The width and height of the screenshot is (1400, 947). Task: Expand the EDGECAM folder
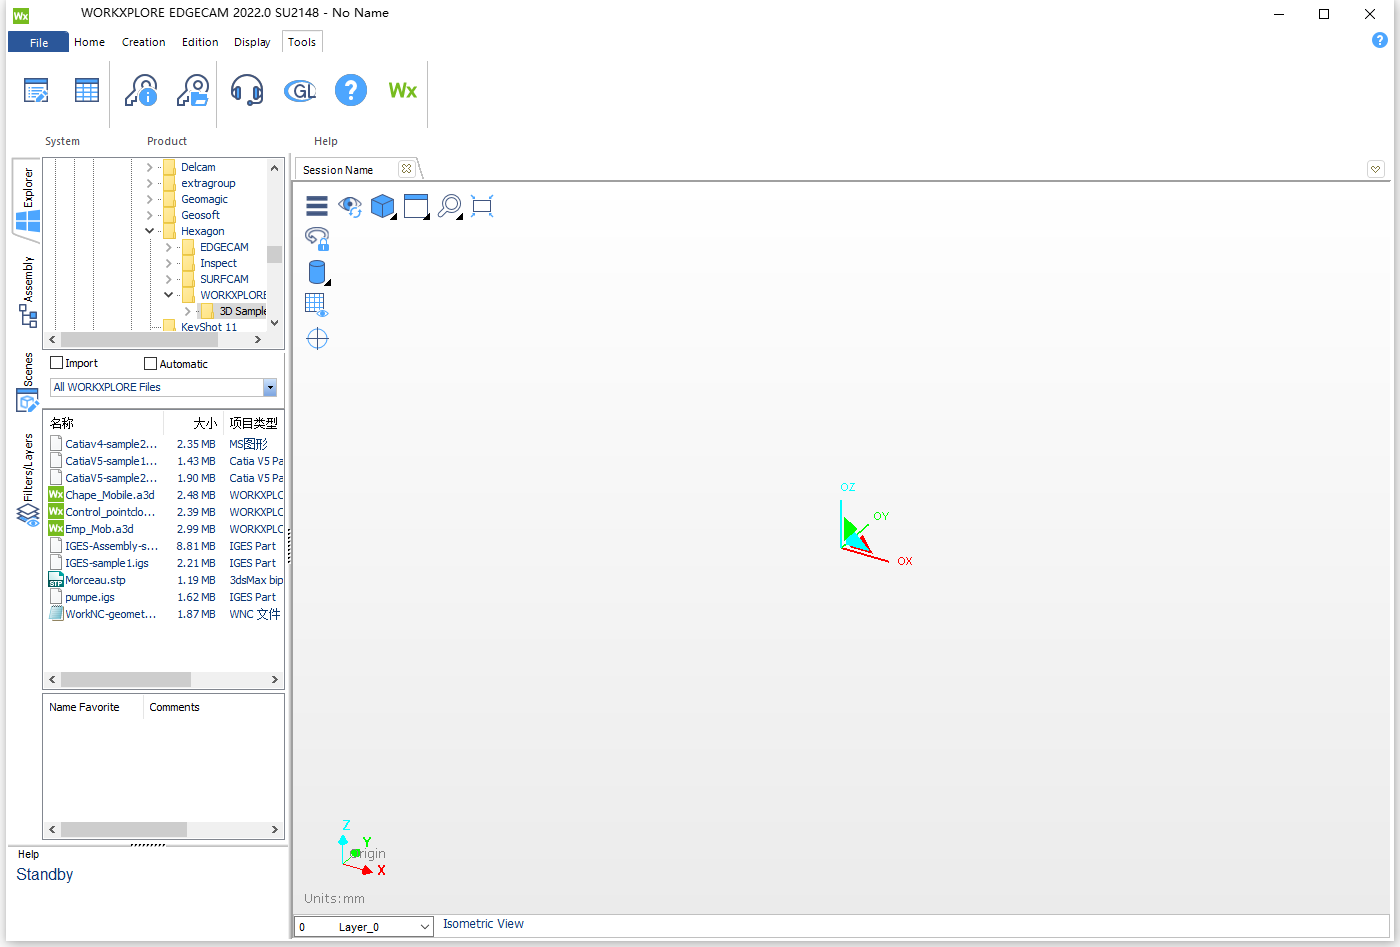168,247
